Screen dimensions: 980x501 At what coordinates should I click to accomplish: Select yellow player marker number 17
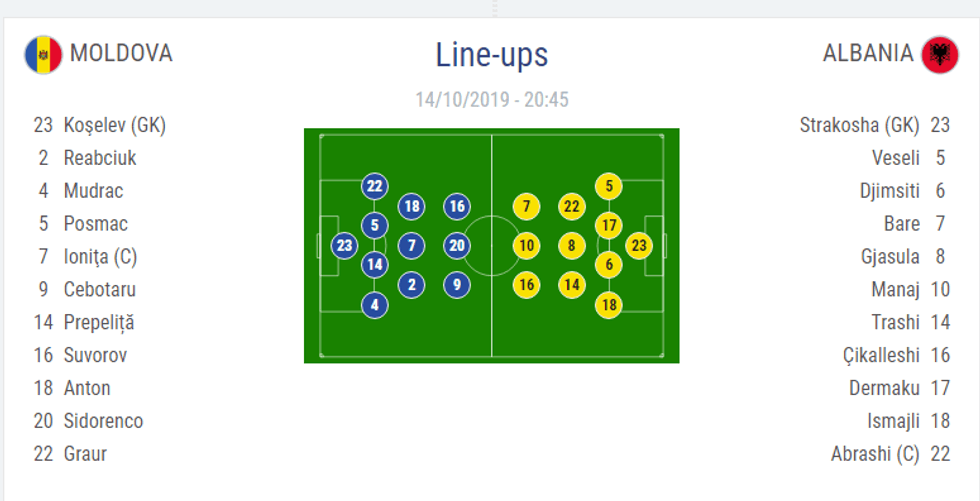(x=609, y=225)
